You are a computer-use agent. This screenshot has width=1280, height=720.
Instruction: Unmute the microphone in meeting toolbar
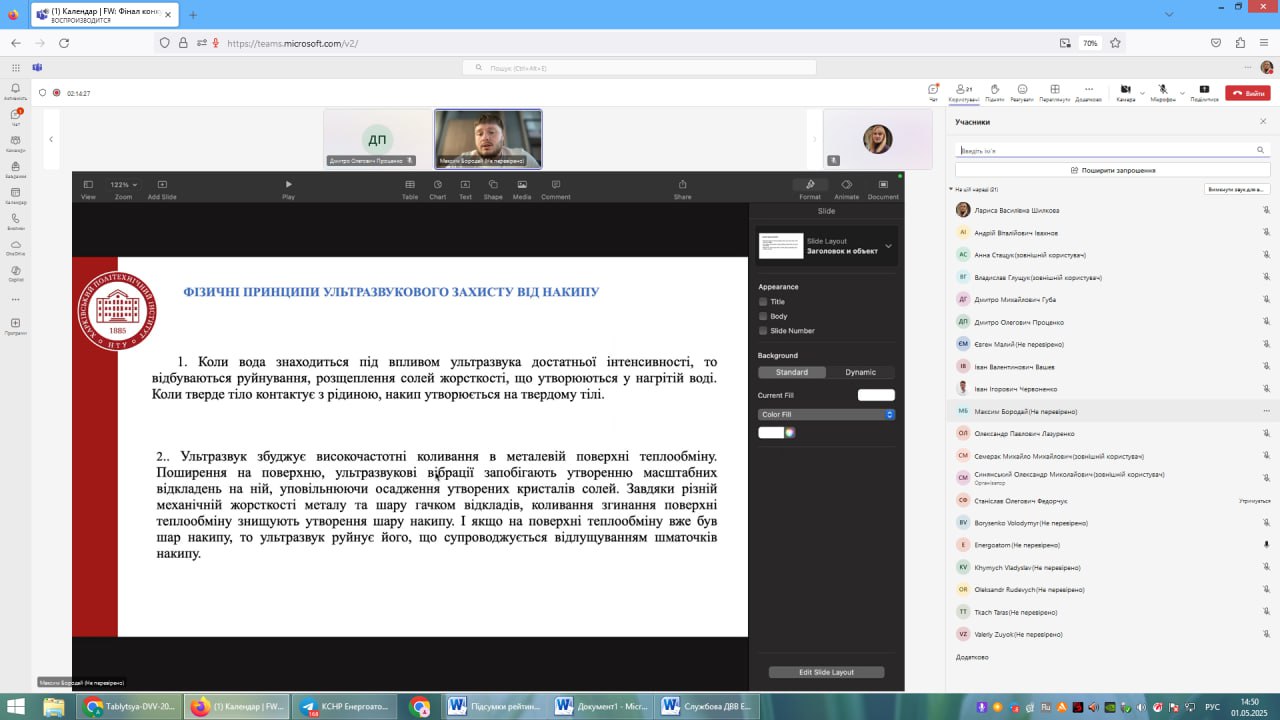[x=1162, y=90]
